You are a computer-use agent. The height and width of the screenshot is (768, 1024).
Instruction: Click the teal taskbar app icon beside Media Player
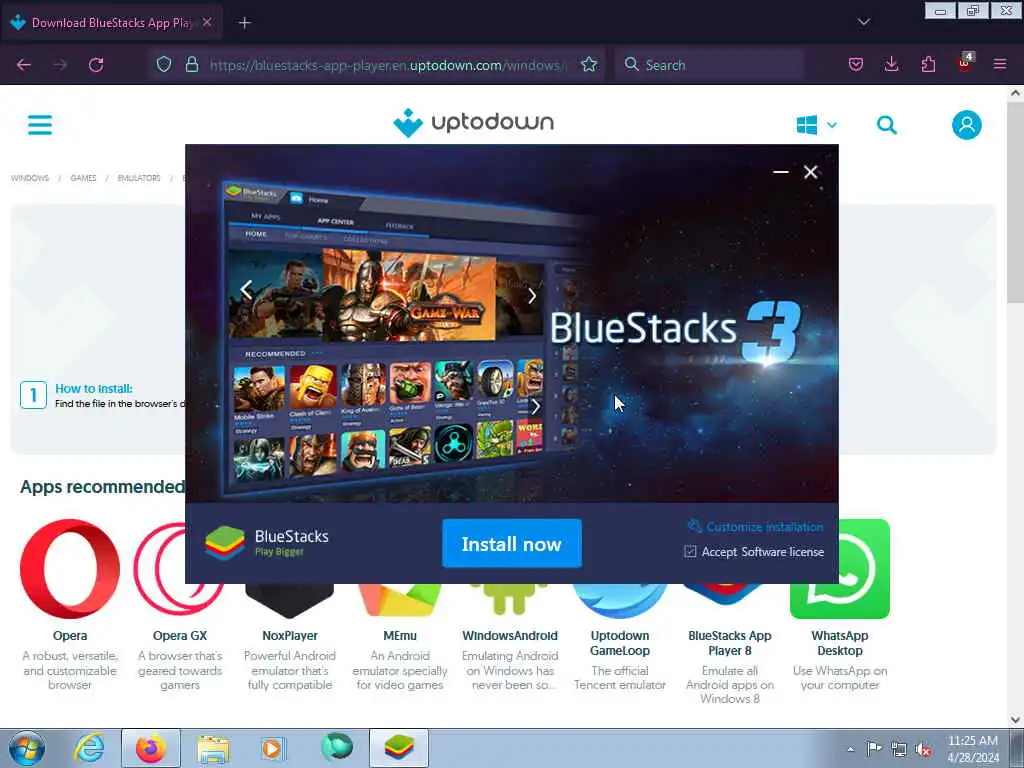point(337,747)
